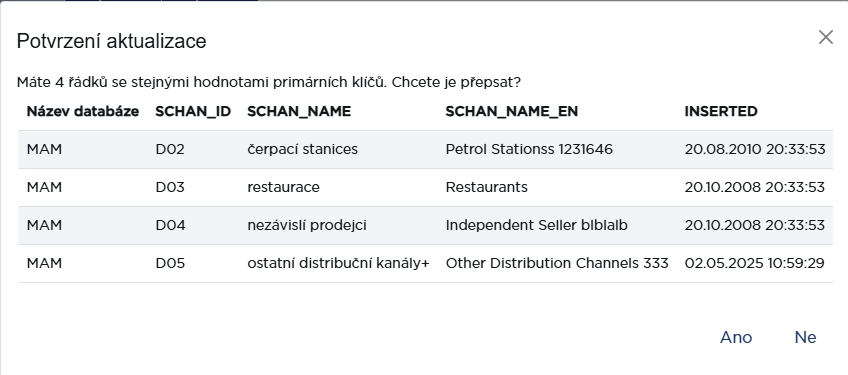Image resolution: width=848 pixels, height=375 pixels.
Task: Click the SCHAN_NAME_EN column header
Action: [512, 111]
